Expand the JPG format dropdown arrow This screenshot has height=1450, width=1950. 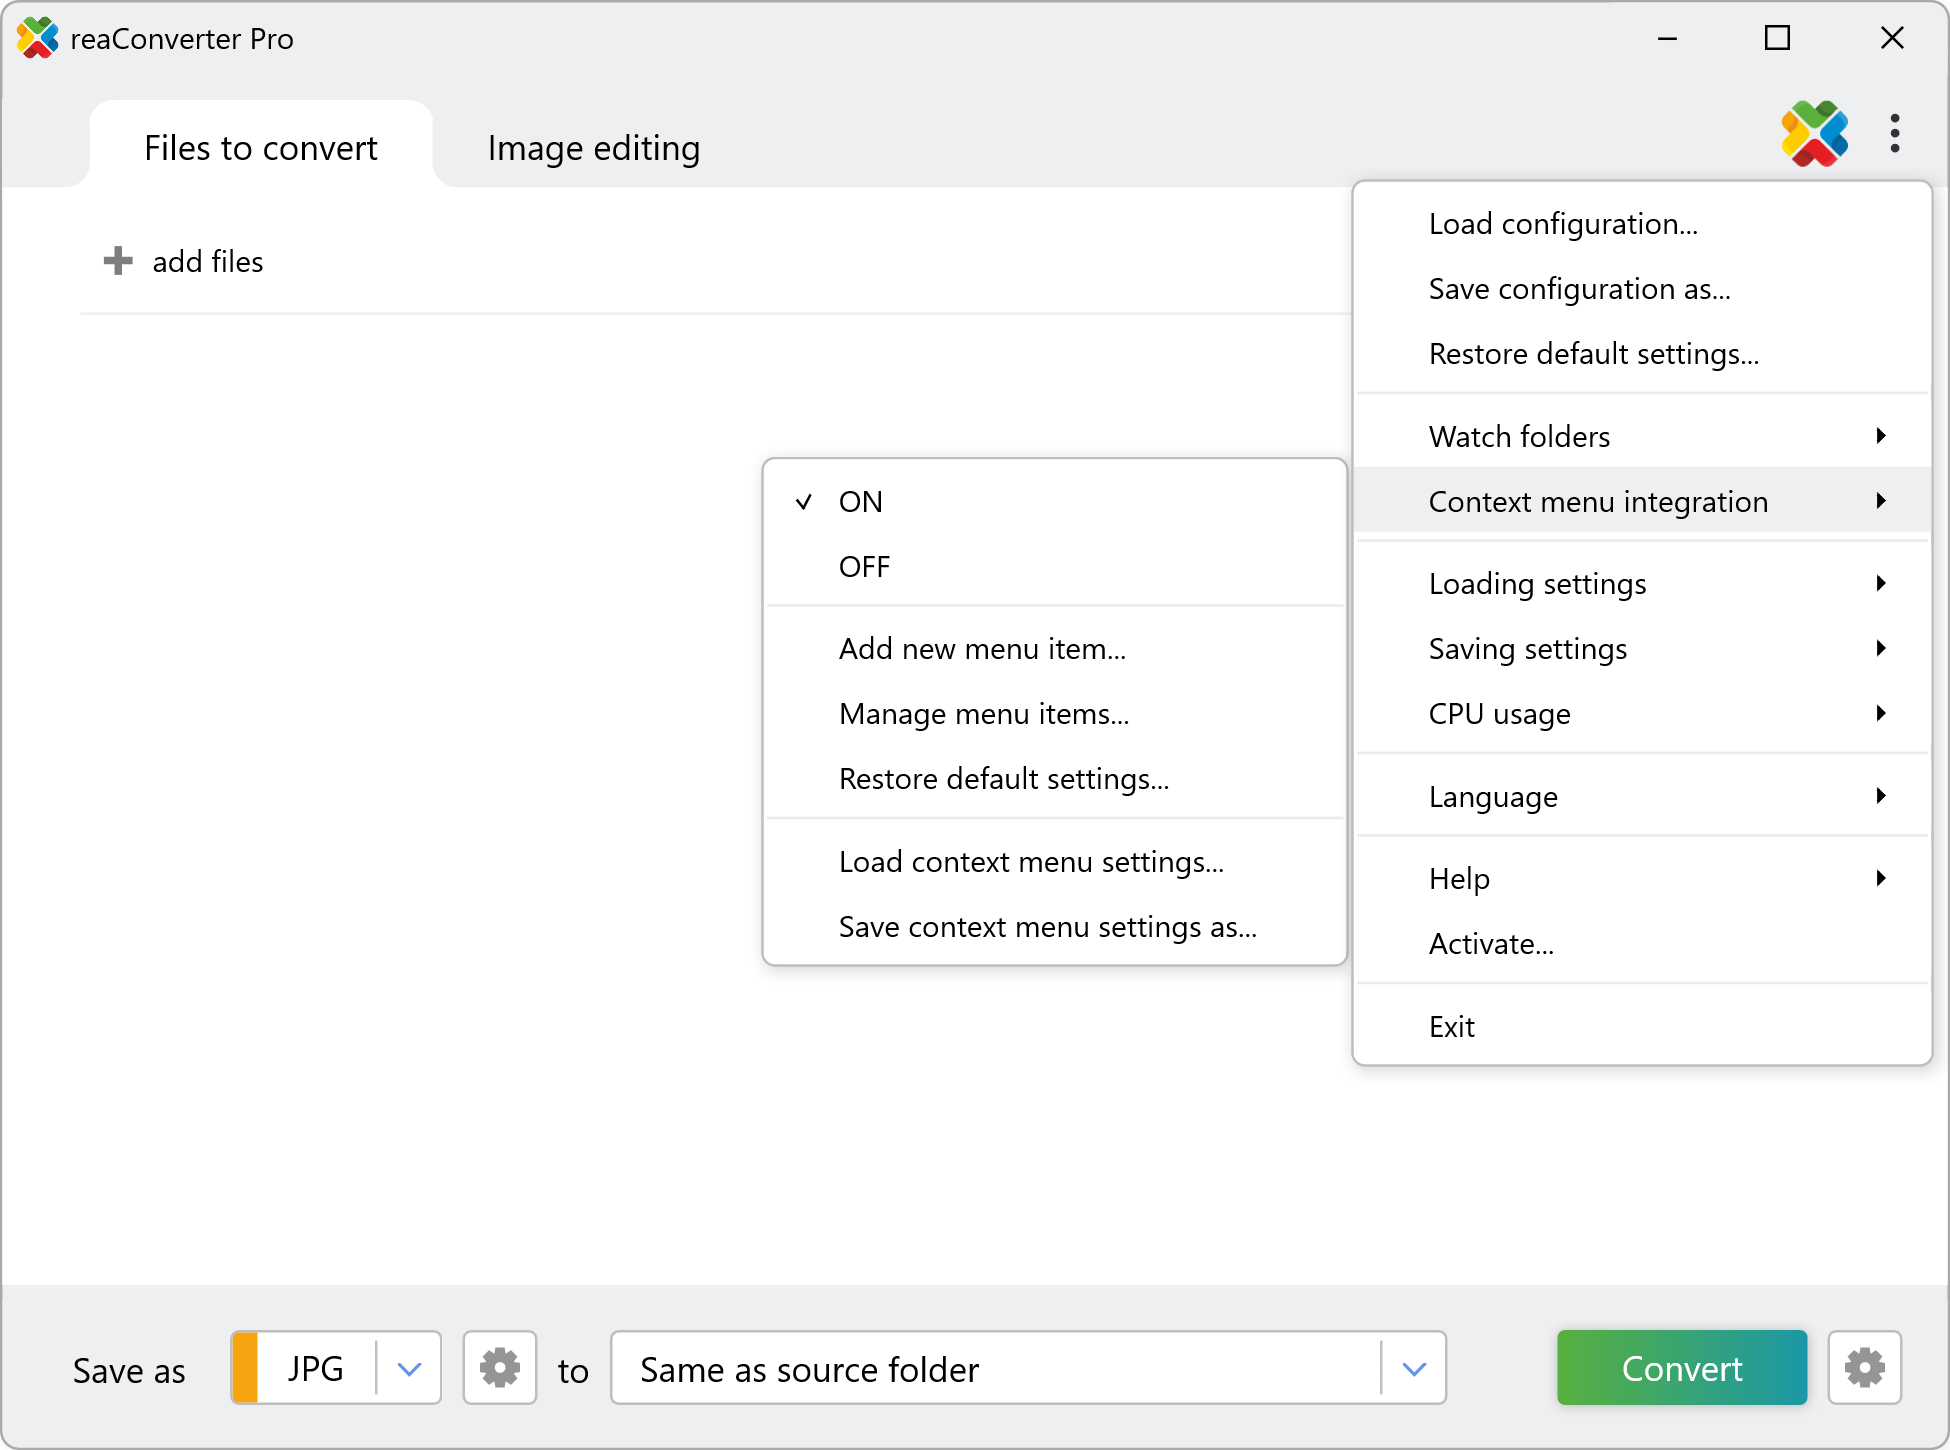pos(409,1367)
